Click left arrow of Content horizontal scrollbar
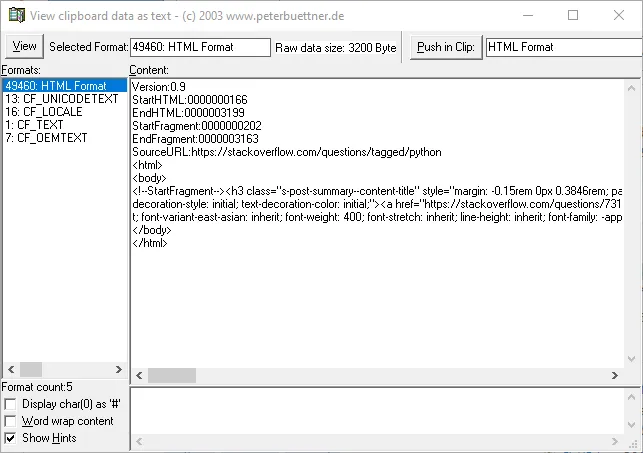643x453 pixels. click(x=139, y=376)
